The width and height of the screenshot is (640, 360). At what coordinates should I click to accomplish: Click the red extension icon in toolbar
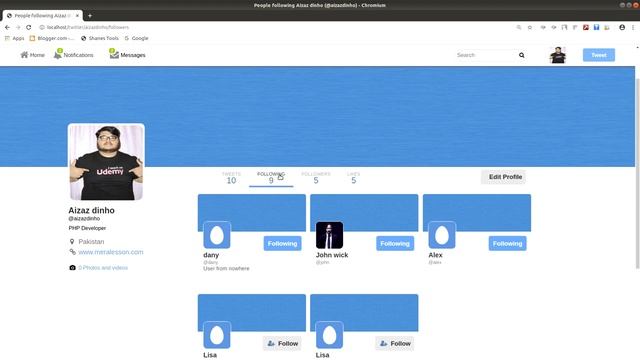point(586,27)
